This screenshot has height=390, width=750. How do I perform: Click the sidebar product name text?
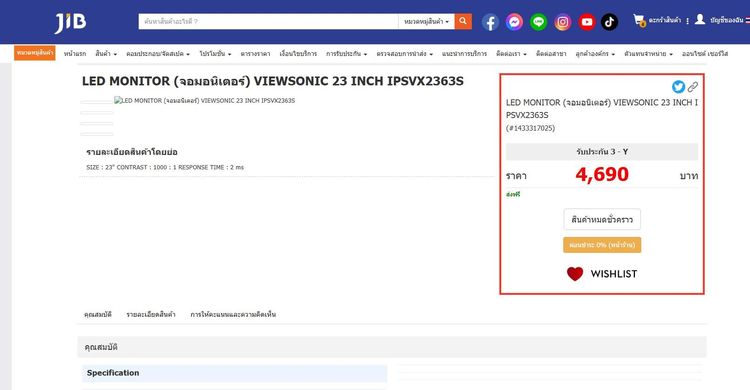click(602, 109)
